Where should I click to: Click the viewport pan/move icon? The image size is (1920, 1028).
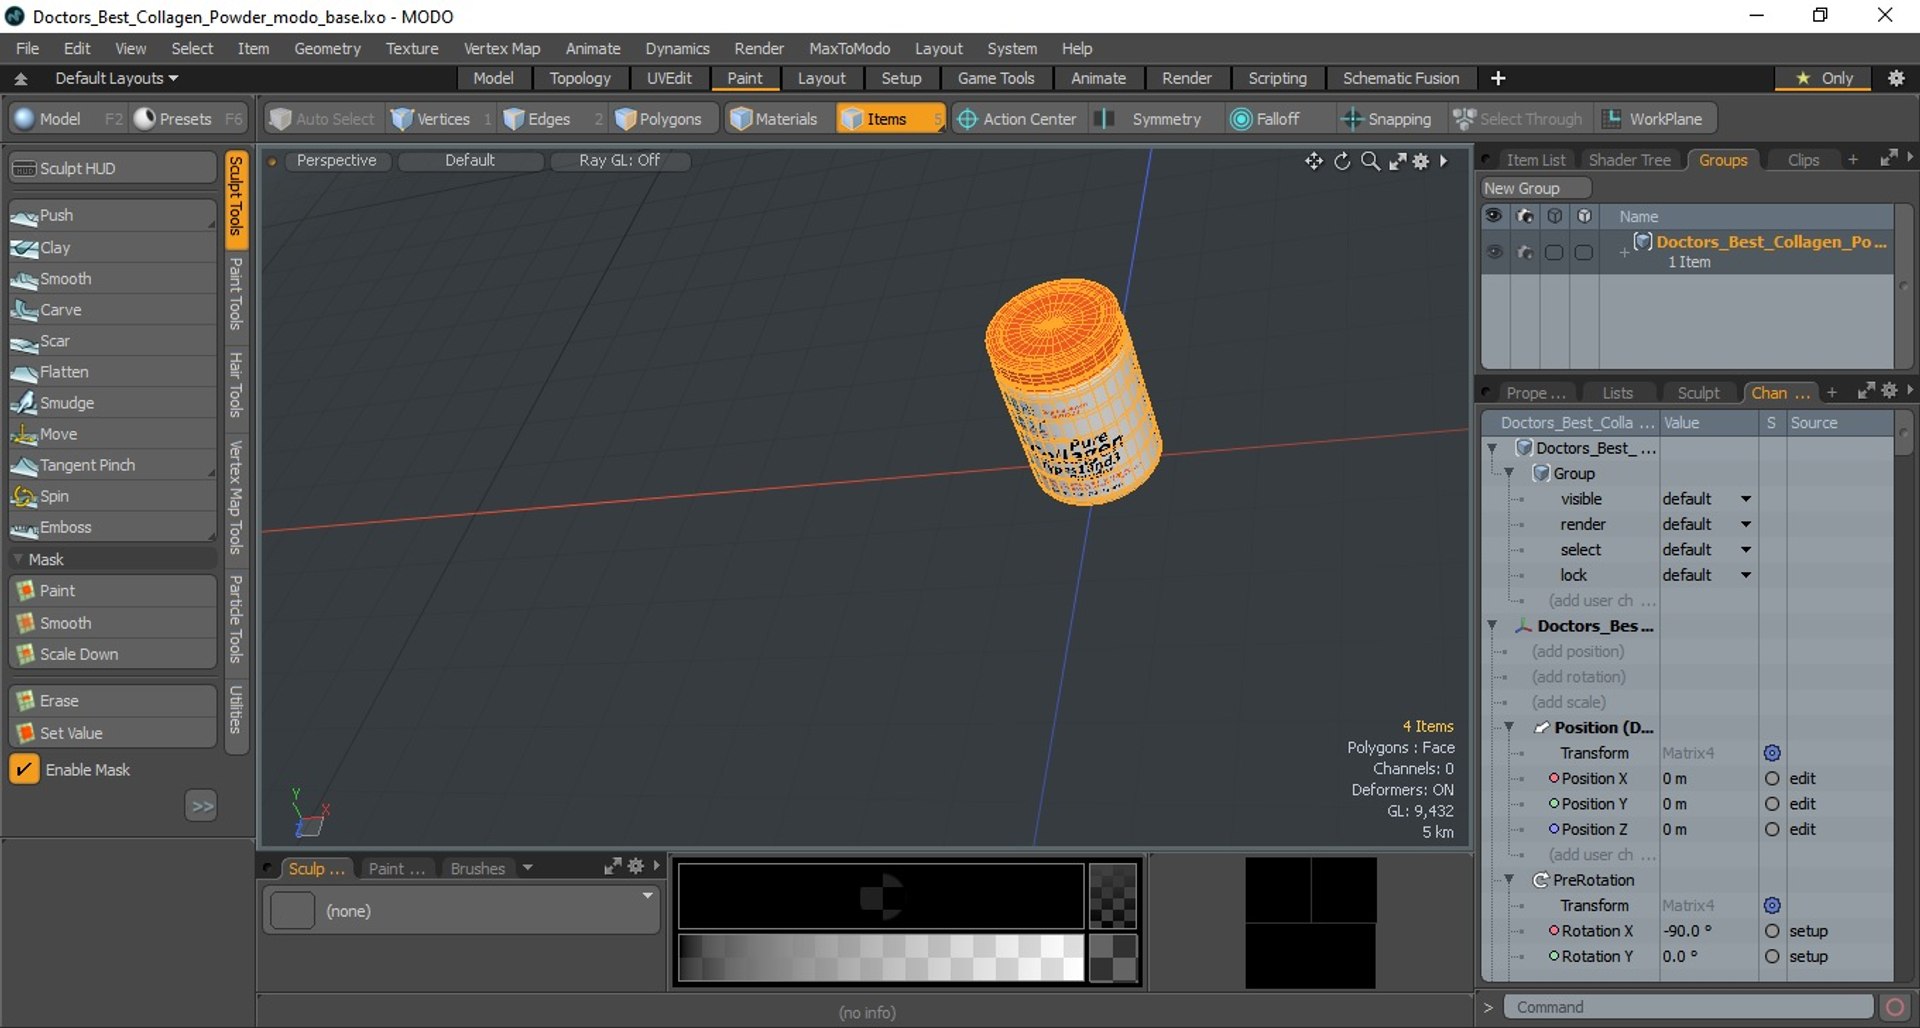(x=1314, y=161)
